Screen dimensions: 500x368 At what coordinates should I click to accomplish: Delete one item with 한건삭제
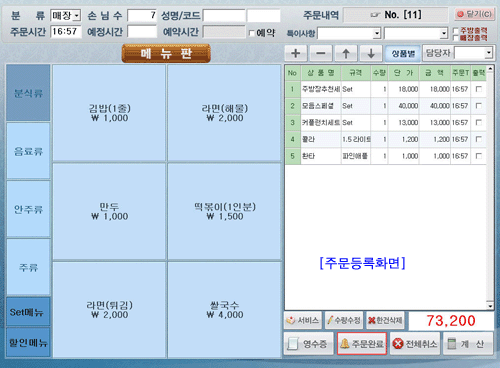[x=385, y=320]
